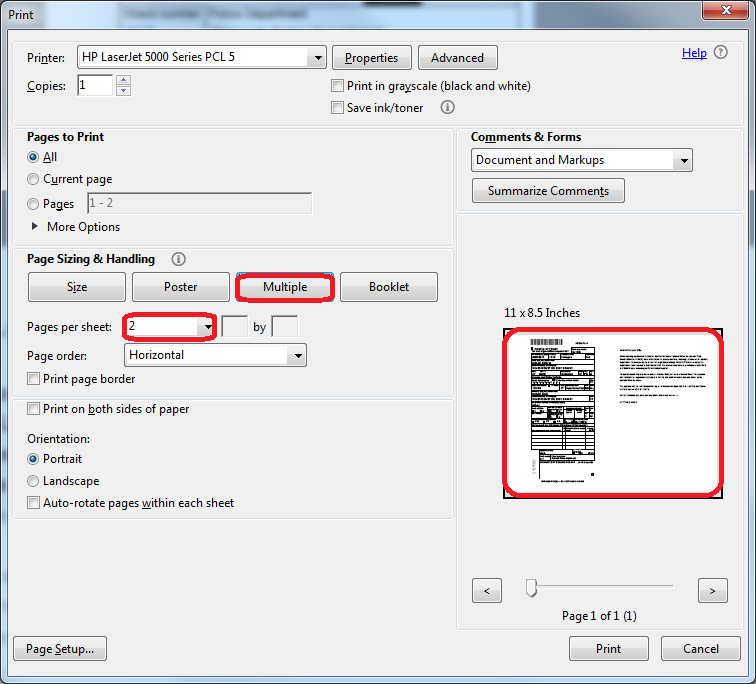Image resolution: width=756 pixels, height=684 pixels.
Task: Click the page preview slider handle
Action: [x=532, y=589]
